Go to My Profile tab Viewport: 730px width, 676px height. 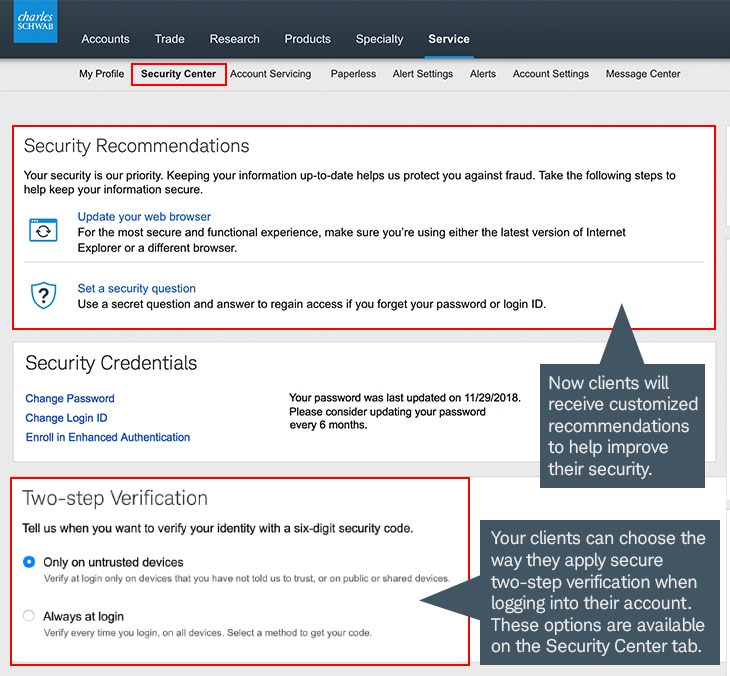[101, 74]
